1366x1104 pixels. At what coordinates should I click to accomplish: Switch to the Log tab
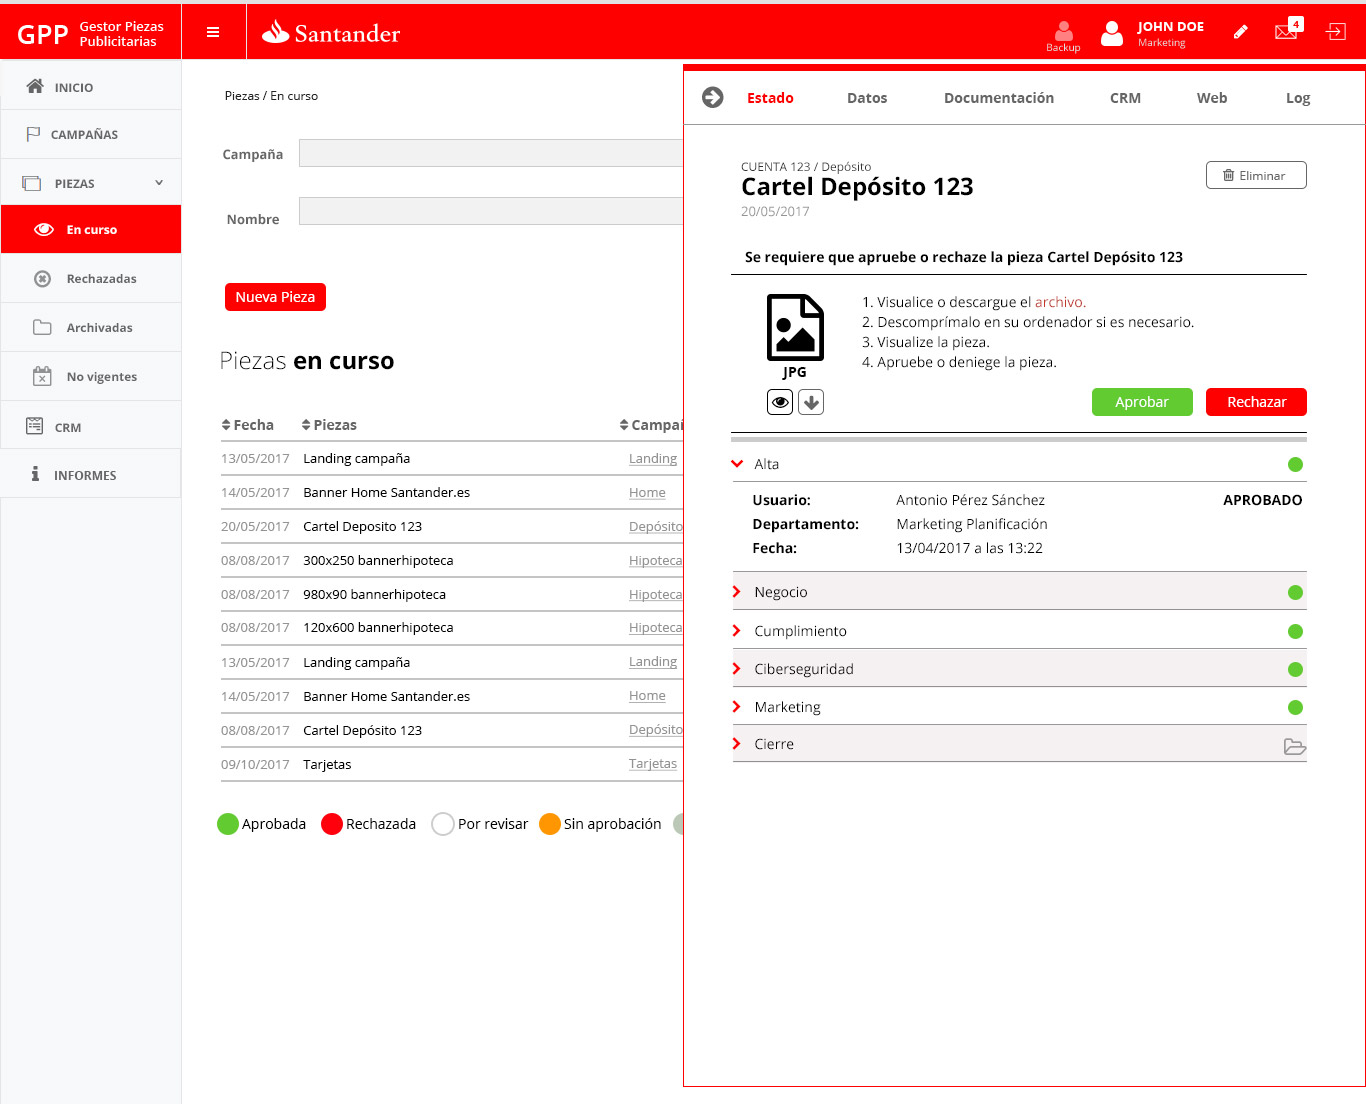[1298, 98]
